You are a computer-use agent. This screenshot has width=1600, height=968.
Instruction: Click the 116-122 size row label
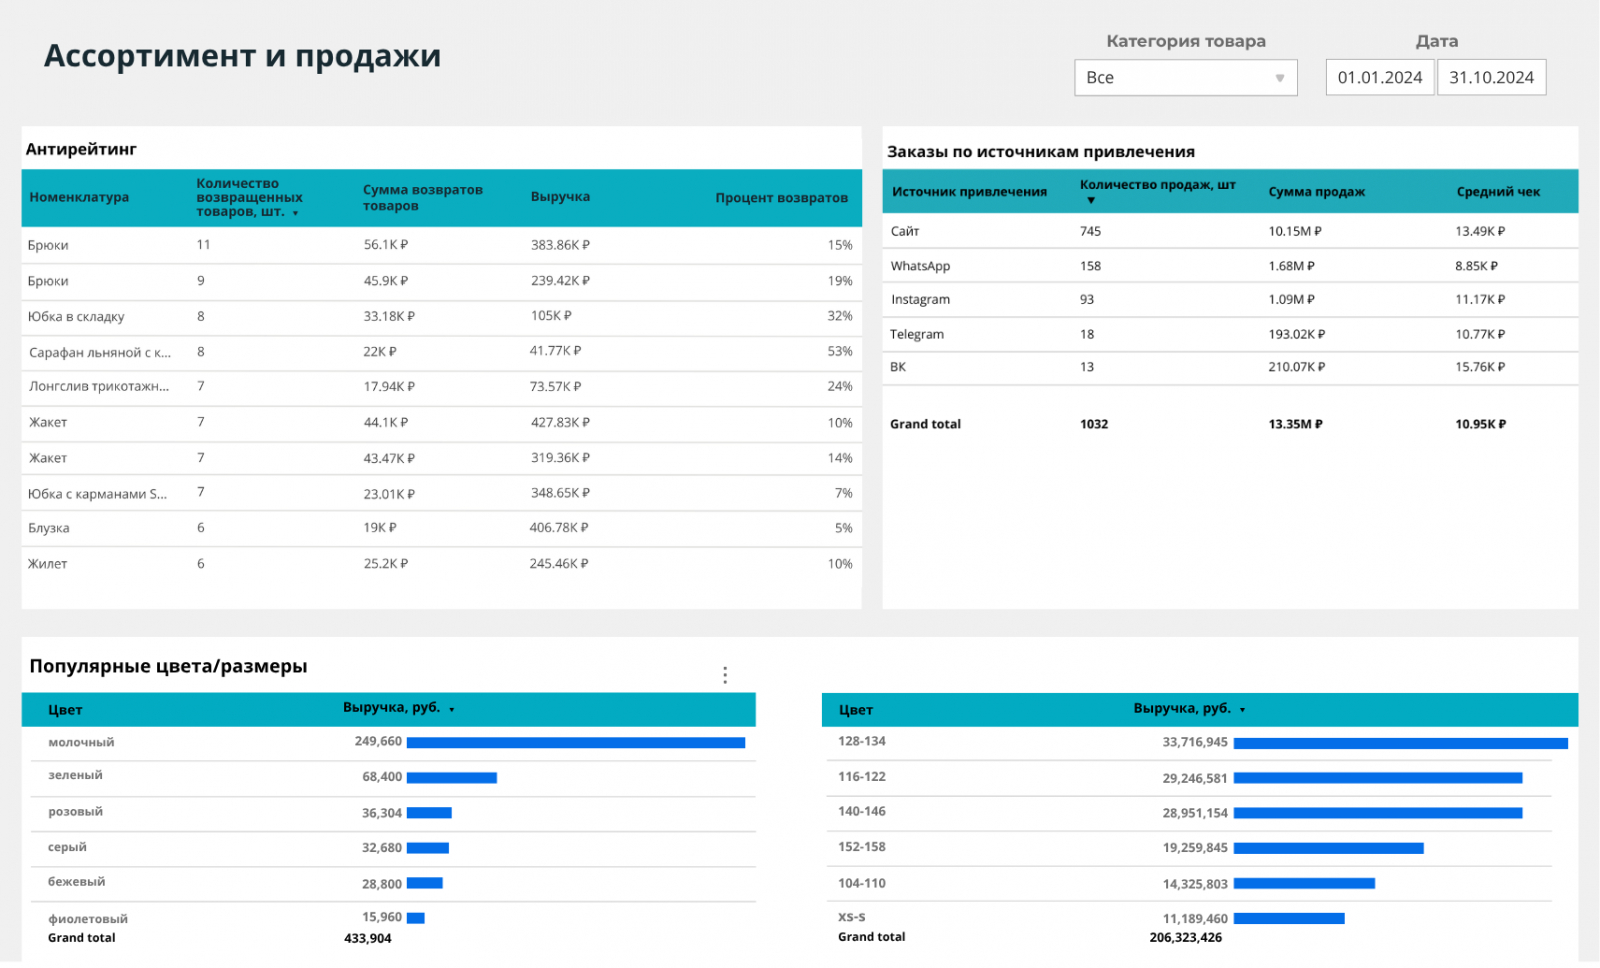(x=862, y=778)
